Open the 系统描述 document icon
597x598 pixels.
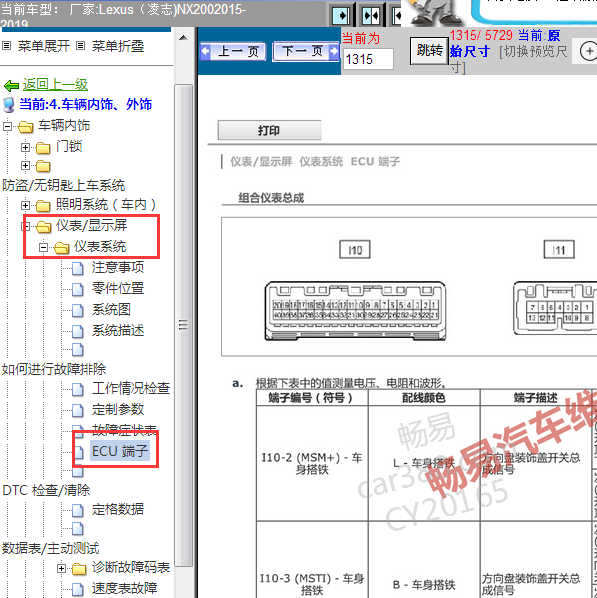coord(78,331)
